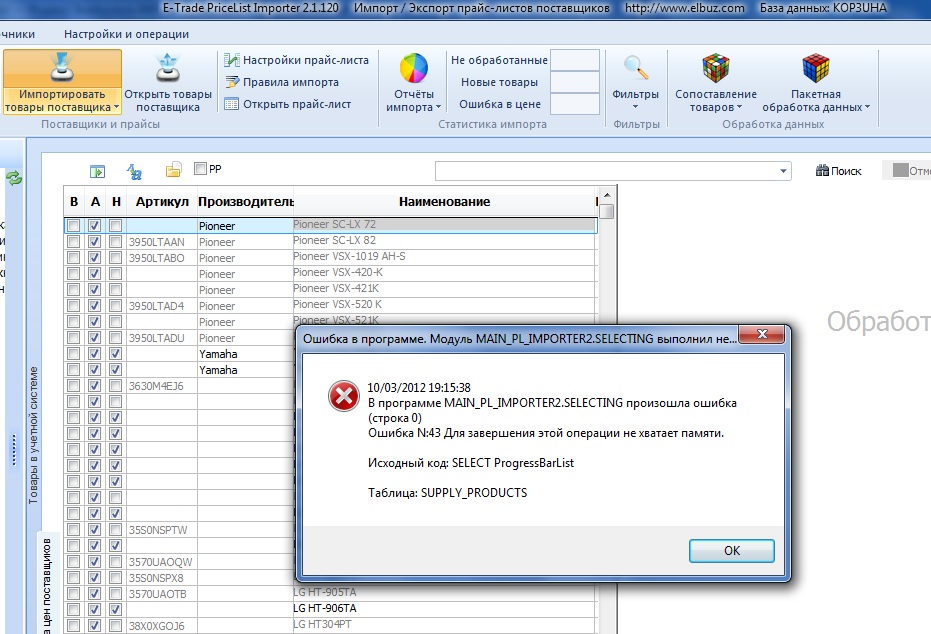
Task: Click the red error icon in dialog
Action: click(344, 397)
